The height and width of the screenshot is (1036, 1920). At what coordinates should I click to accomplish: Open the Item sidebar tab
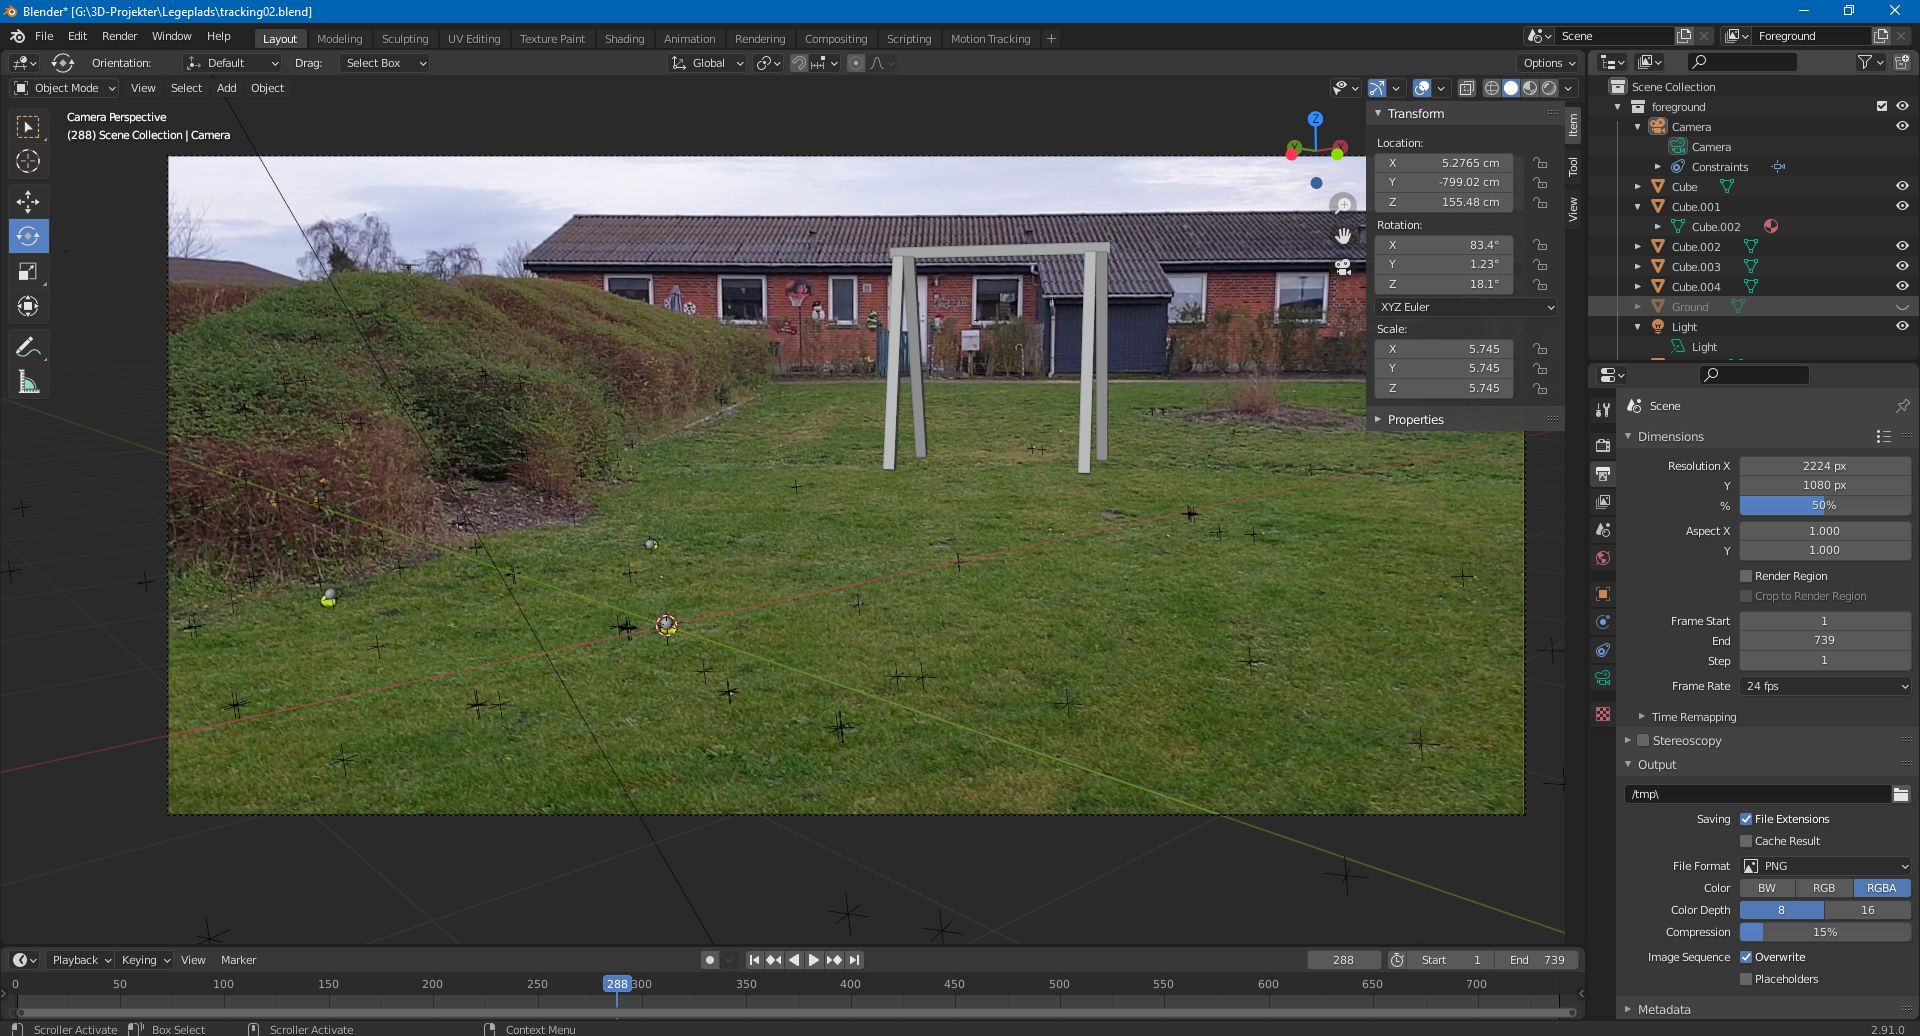click(x=1573, y=125)
